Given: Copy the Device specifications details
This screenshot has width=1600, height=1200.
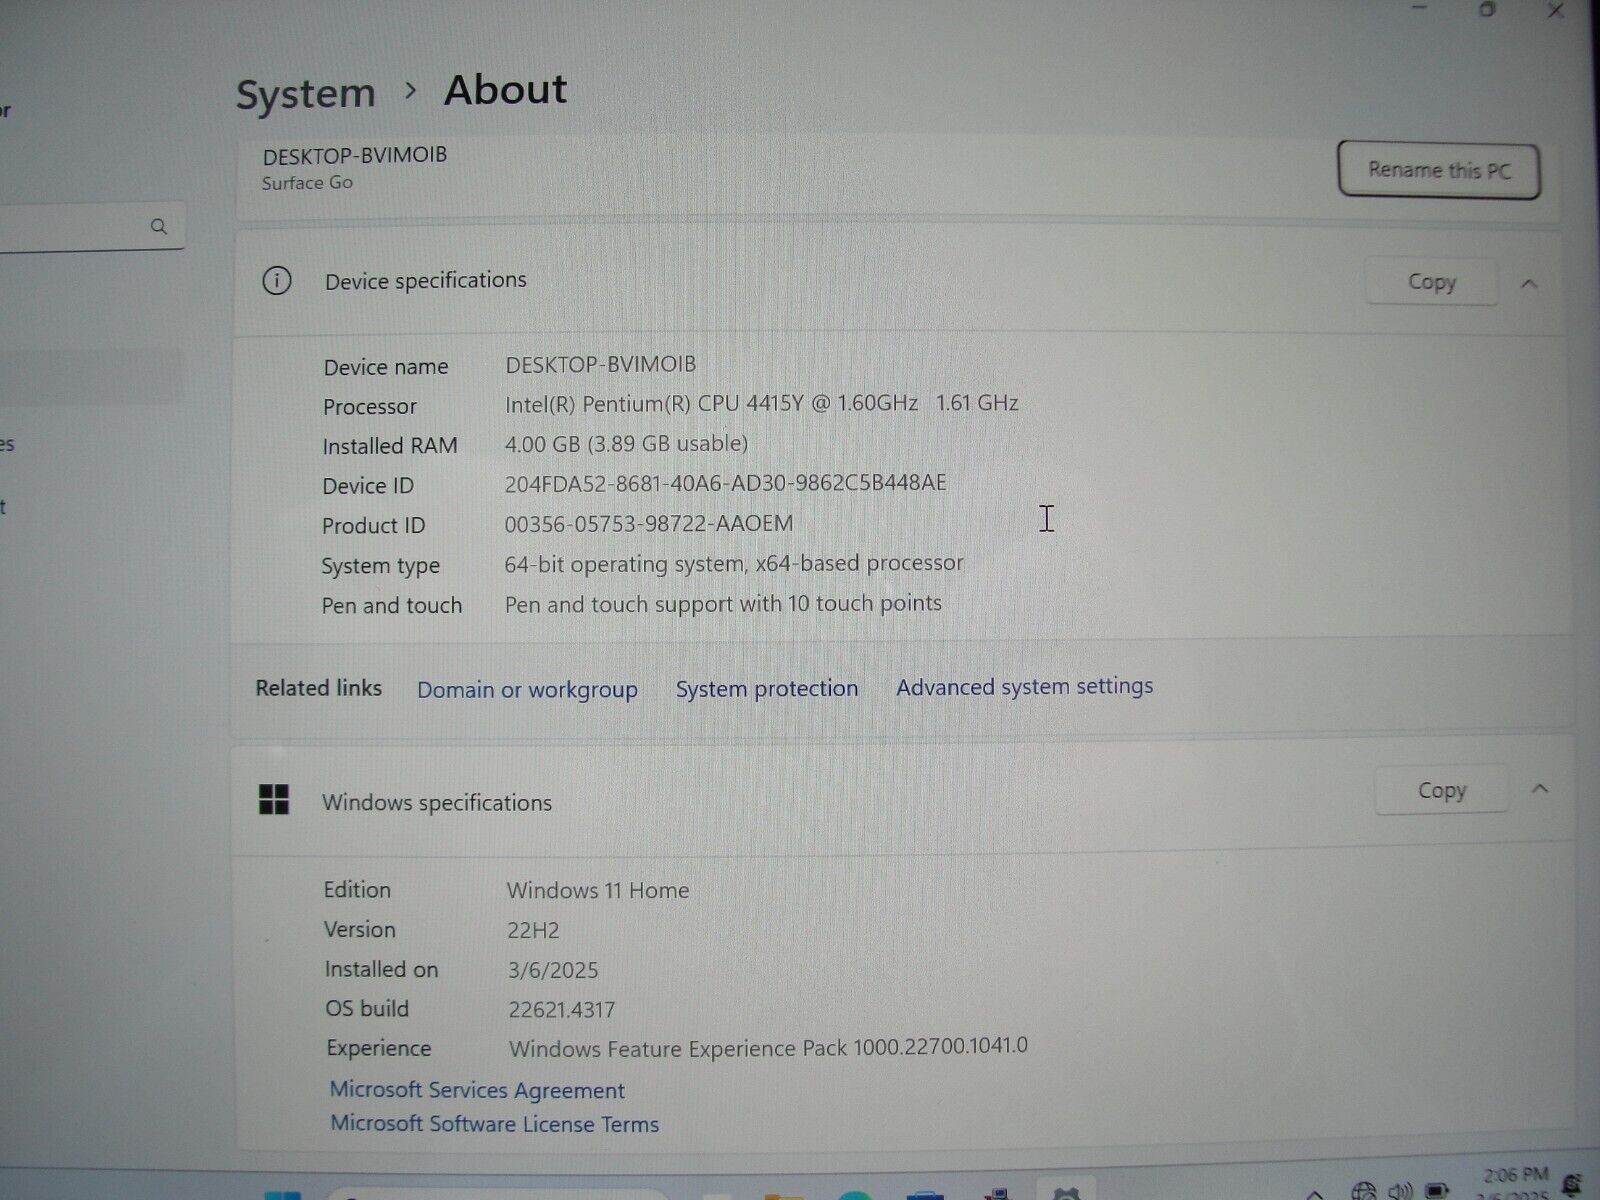Looking at the screenshot, I should pos(1430,282).
